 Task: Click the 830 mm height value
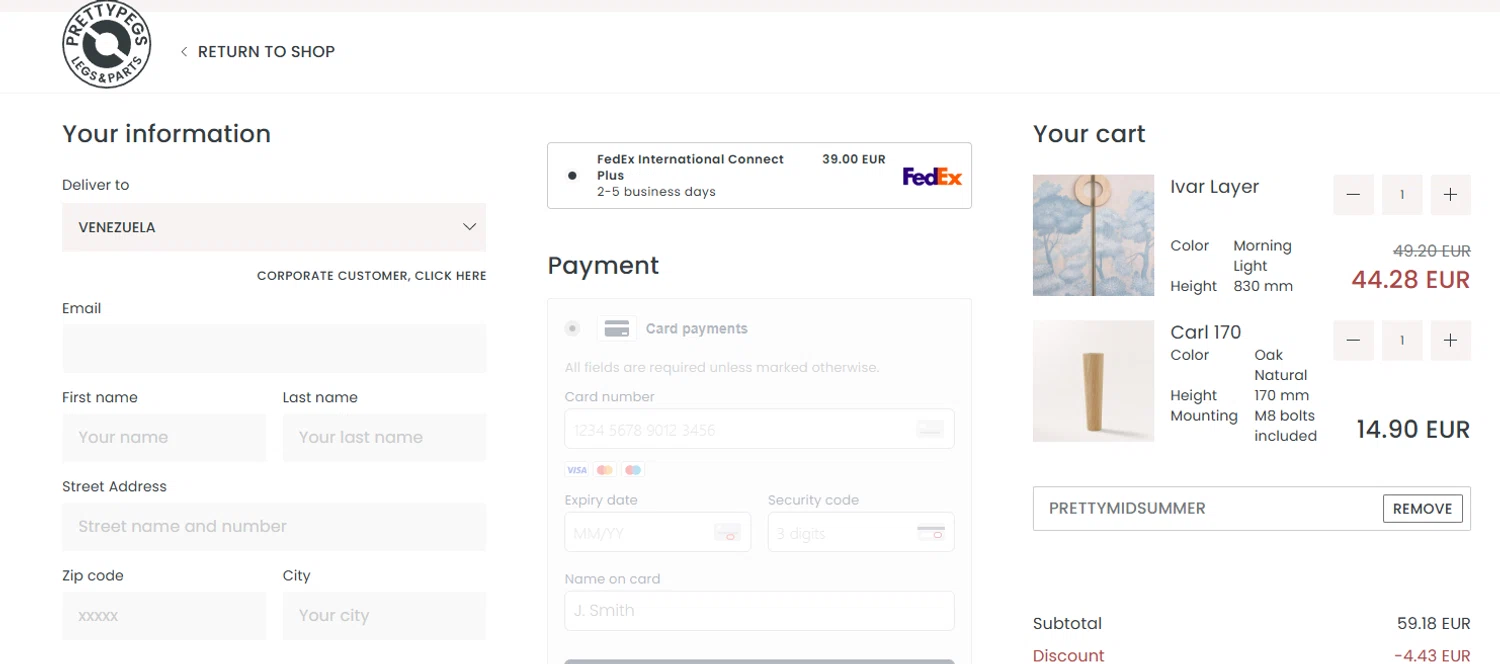coord(1263,286)
